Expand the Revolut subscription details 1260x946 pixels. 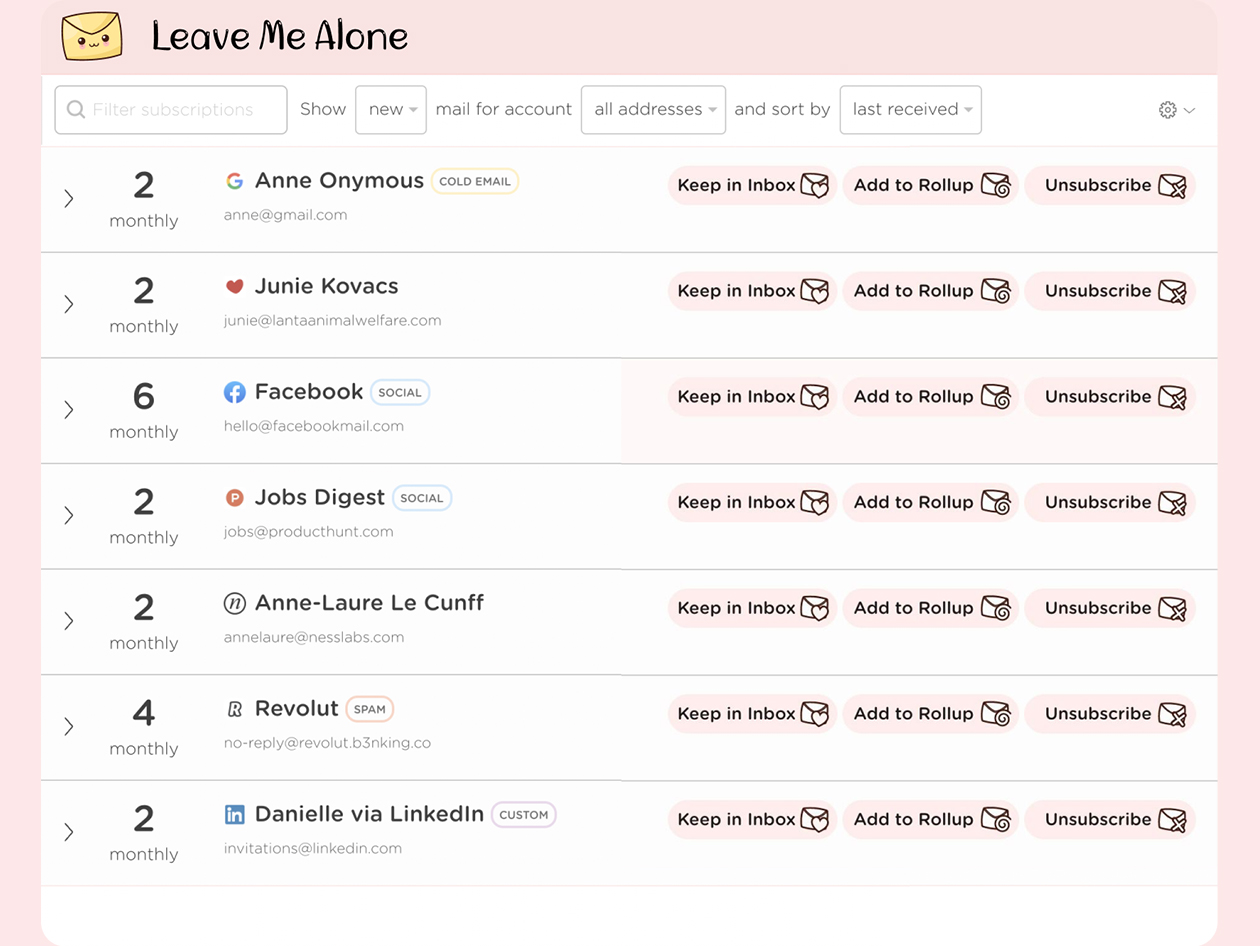pos(68,727)
